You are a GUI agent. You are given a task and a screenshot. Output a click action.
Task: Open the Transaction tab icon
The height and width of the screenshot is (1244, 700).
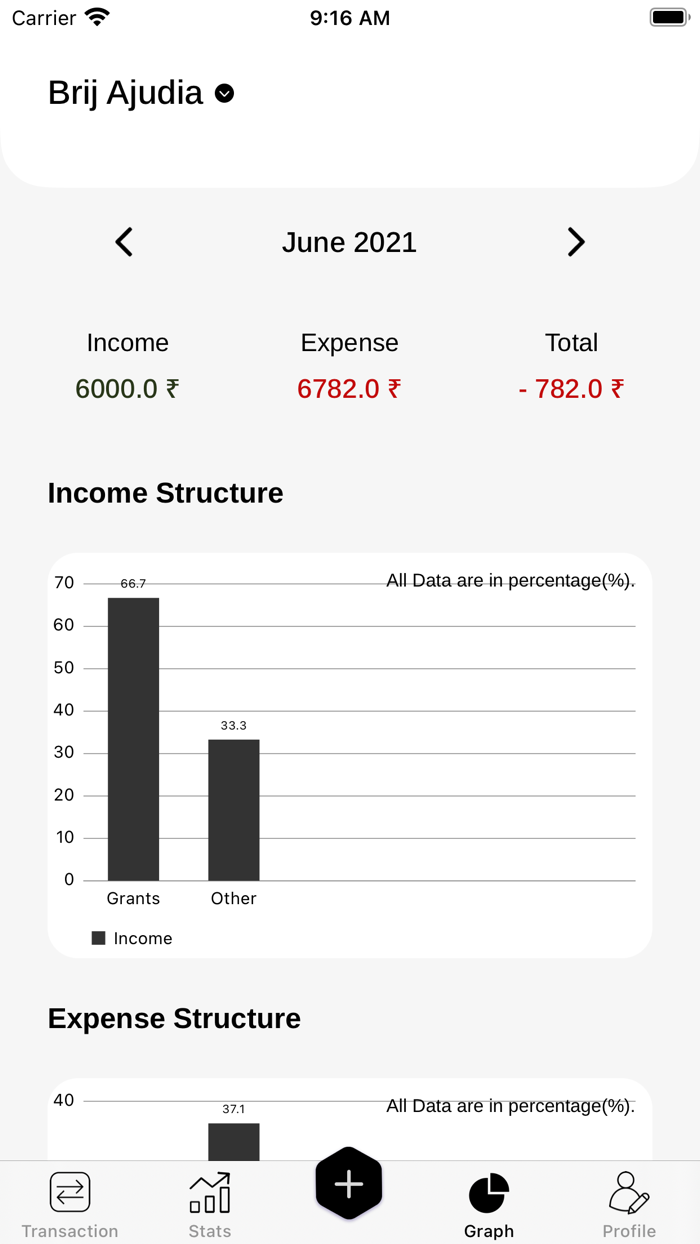pos(70,1191)
